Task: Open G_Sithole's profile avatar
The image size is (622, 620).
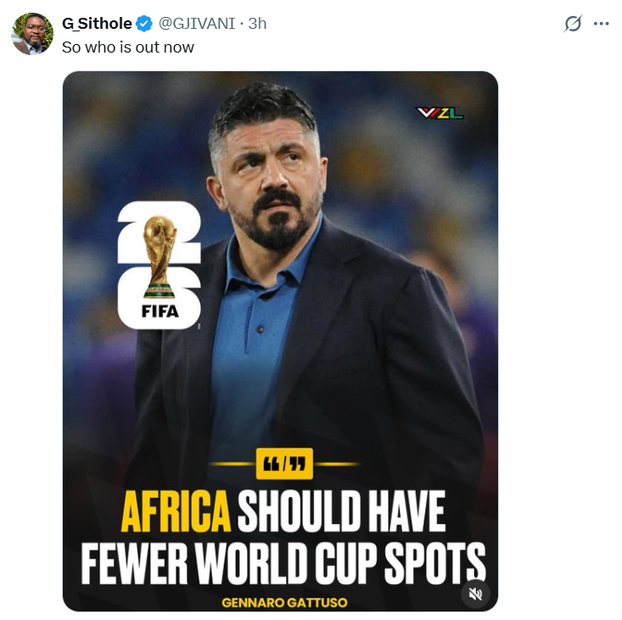Action: pos(32,33)
